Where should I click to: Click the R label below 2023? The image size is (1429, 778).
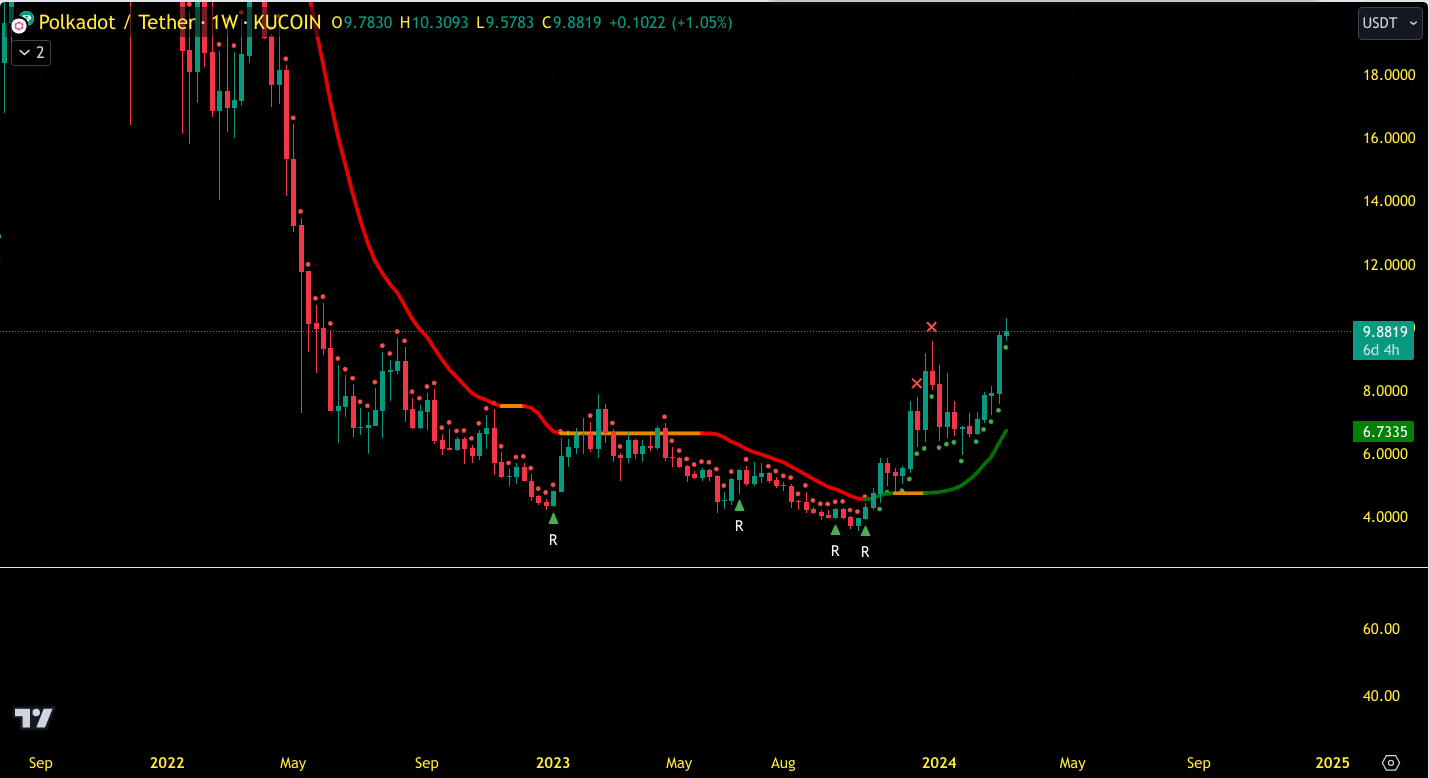pos(553,539)
